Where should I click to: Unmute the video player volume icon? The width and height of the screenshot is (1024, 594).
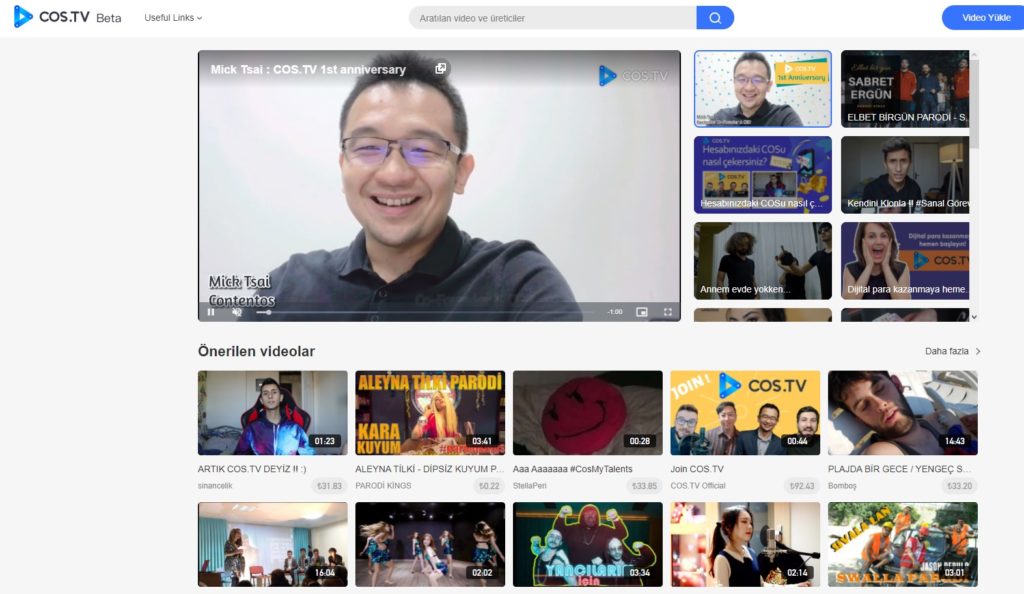point(237,312)
